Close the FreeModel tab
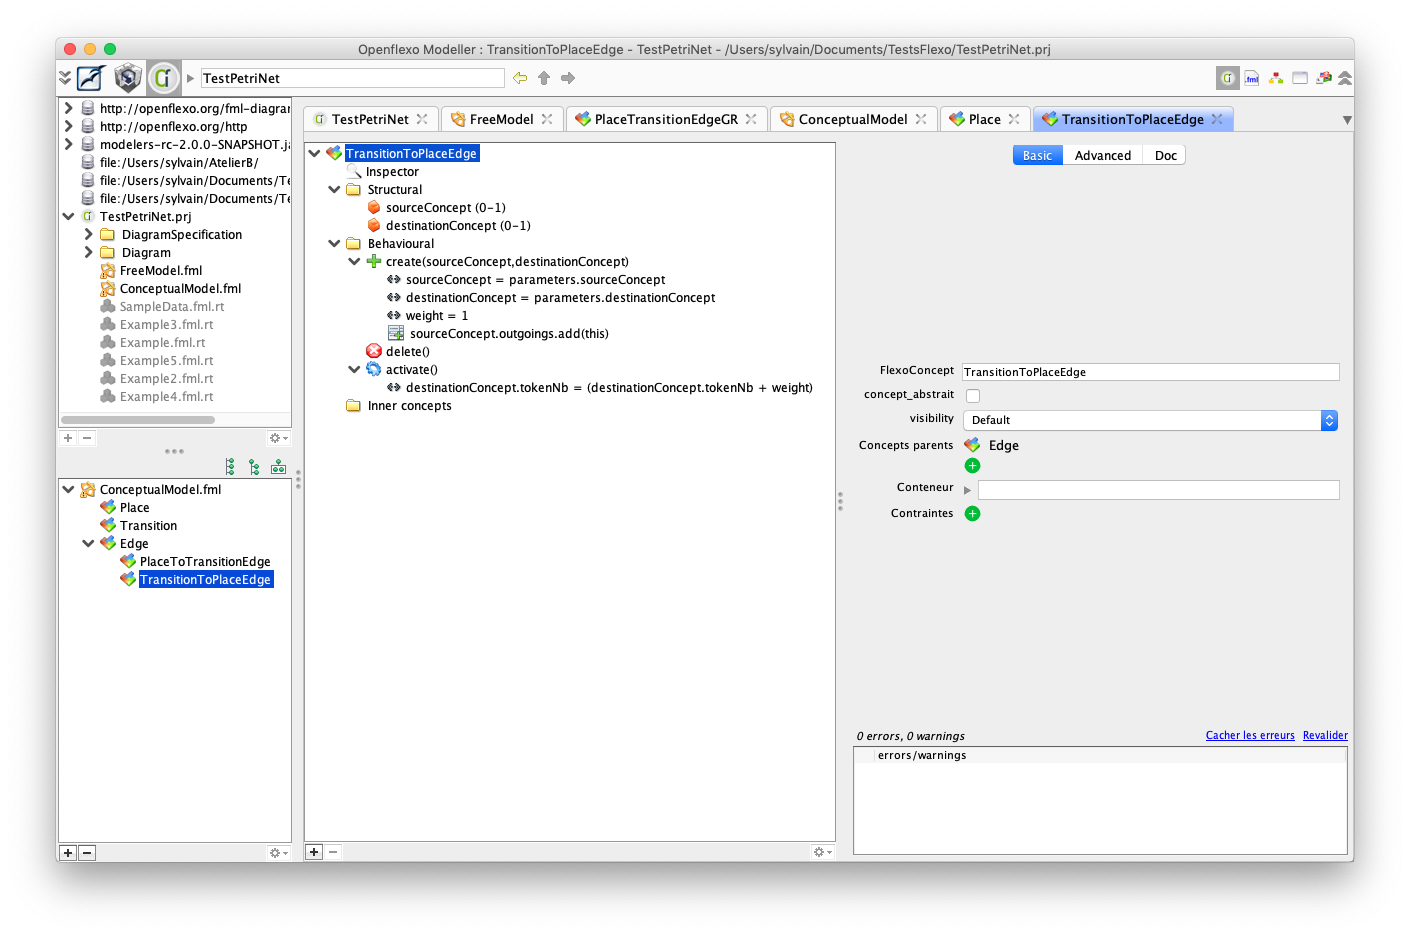The height and width of the screenshot is (936, 1410). pos(547,119)
